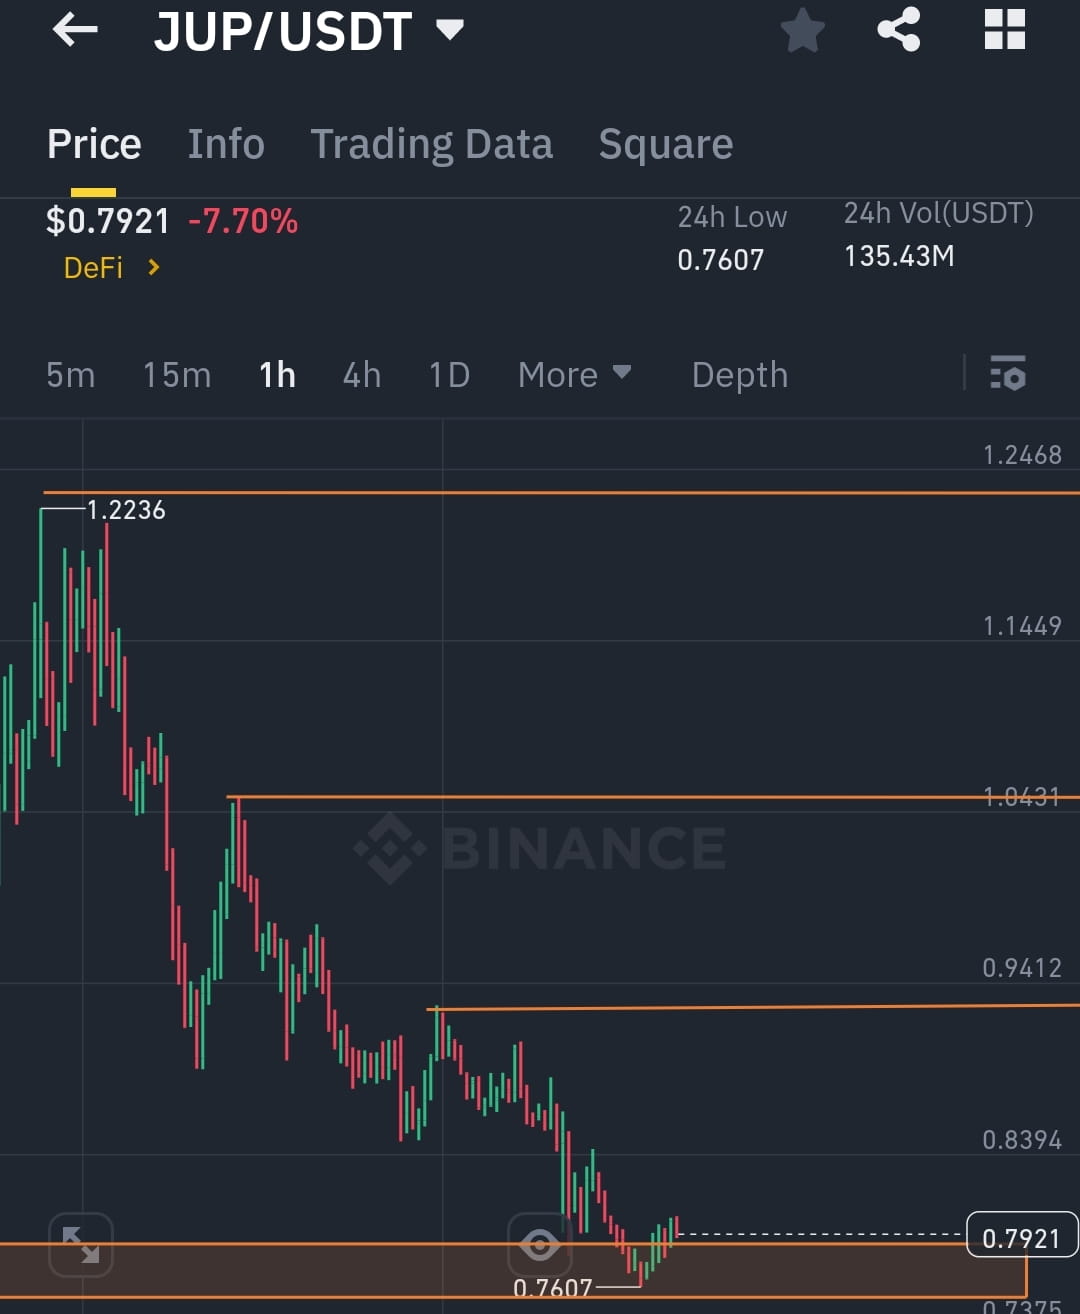Switch to the Price tab
The height and width of the screenshot is (1314, 1080).
tap(94, 144)
